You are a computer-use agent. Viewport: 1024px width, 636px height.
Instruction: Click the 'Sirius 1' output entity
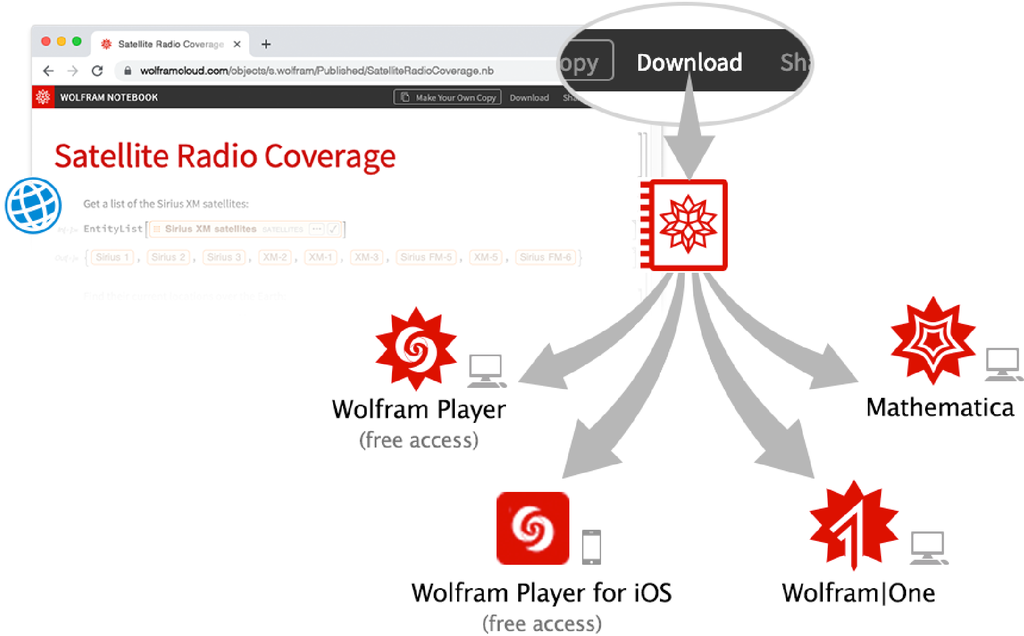(x=112, y=257)
